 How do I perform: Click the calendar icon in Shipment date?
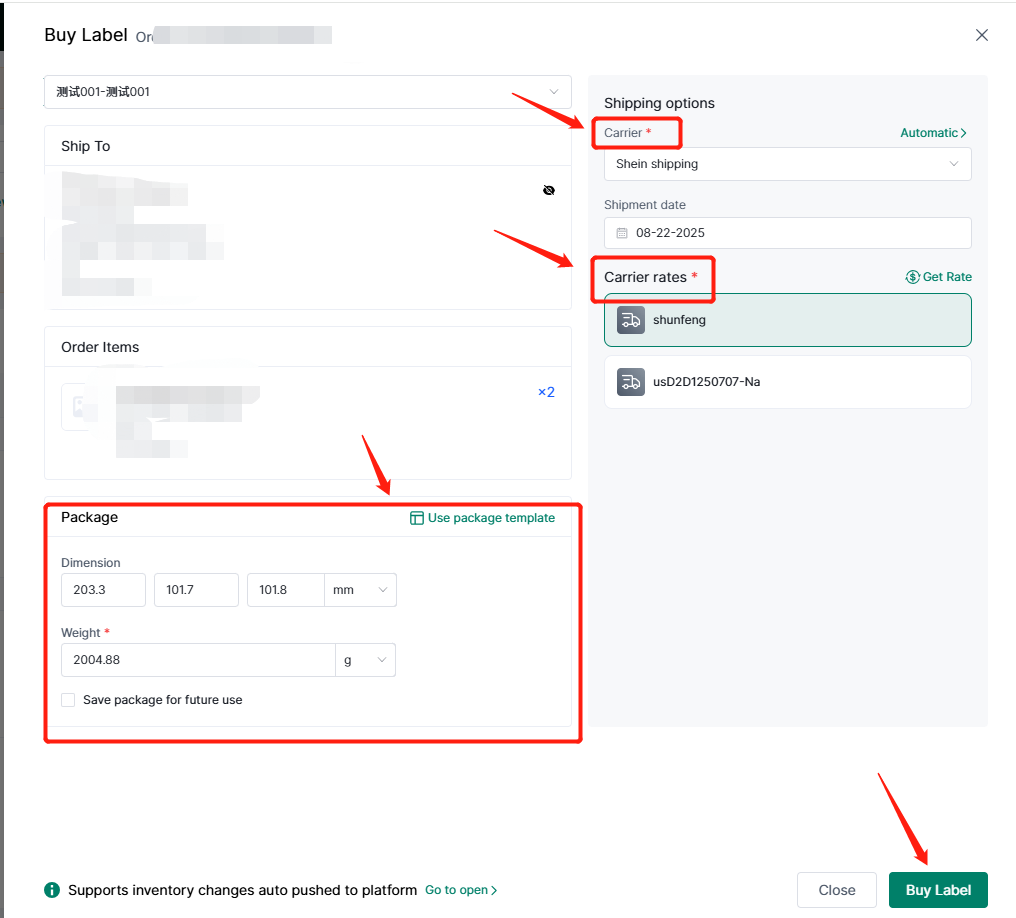pyautogui.click(x=622, y=233)
